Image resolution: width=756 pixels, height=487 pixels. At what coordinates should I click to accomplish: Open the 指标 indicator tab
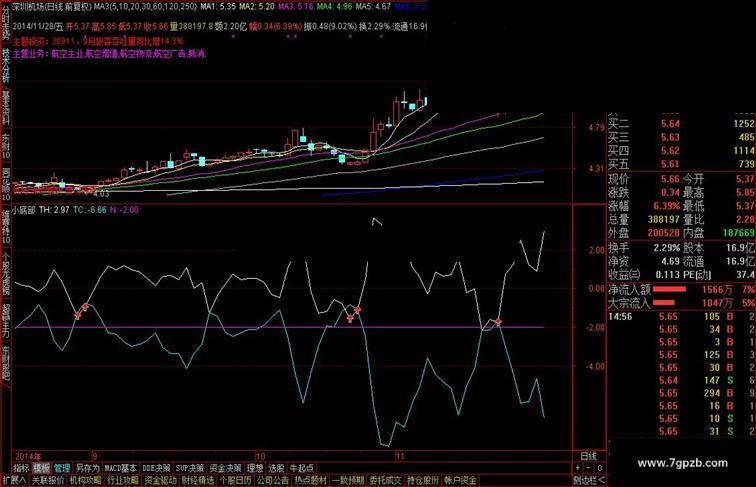21,468
